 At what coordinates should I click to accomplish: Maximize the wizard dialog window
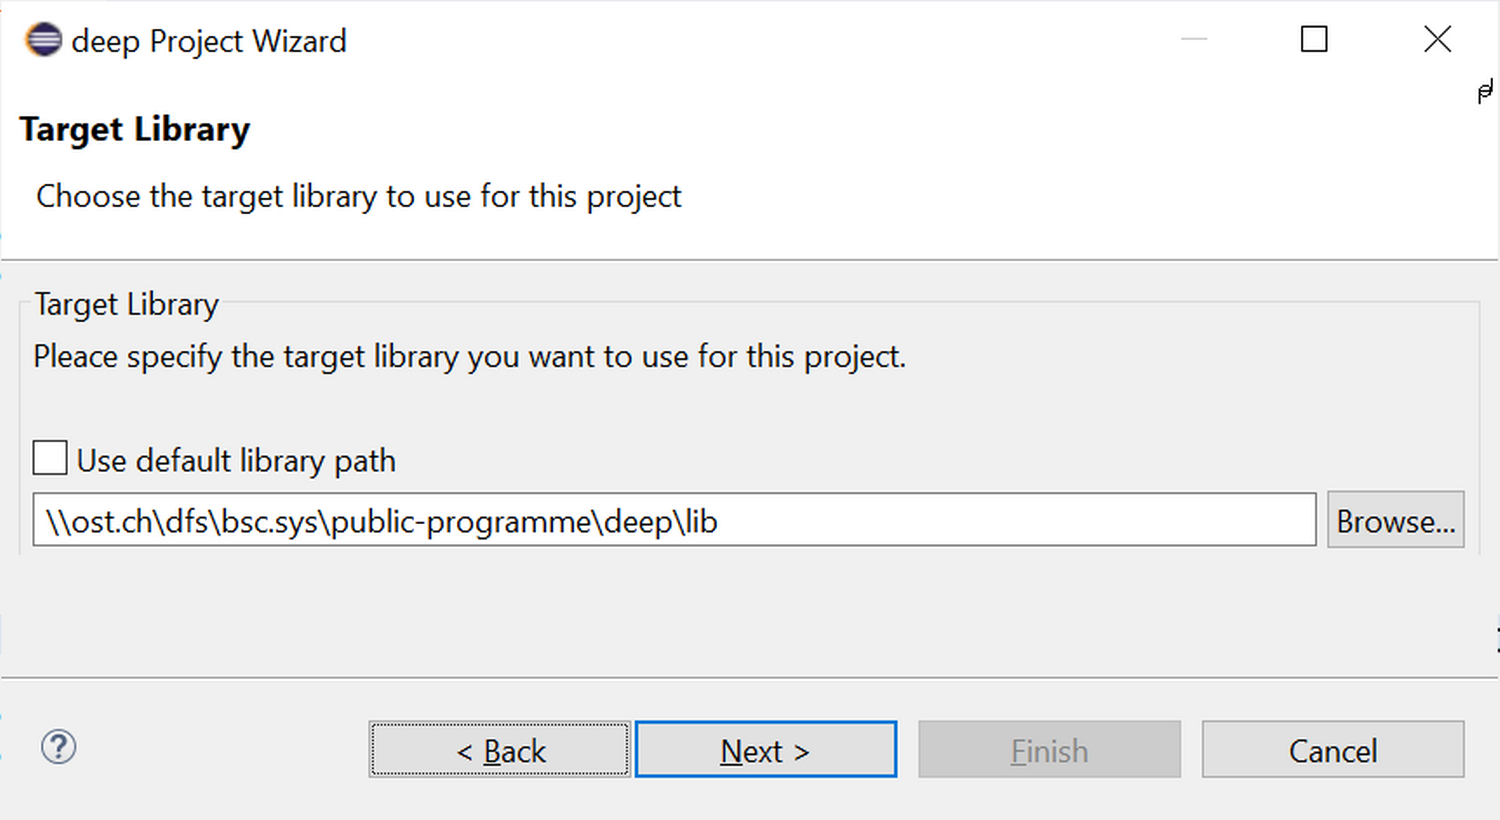click(x=1314, y=40)
